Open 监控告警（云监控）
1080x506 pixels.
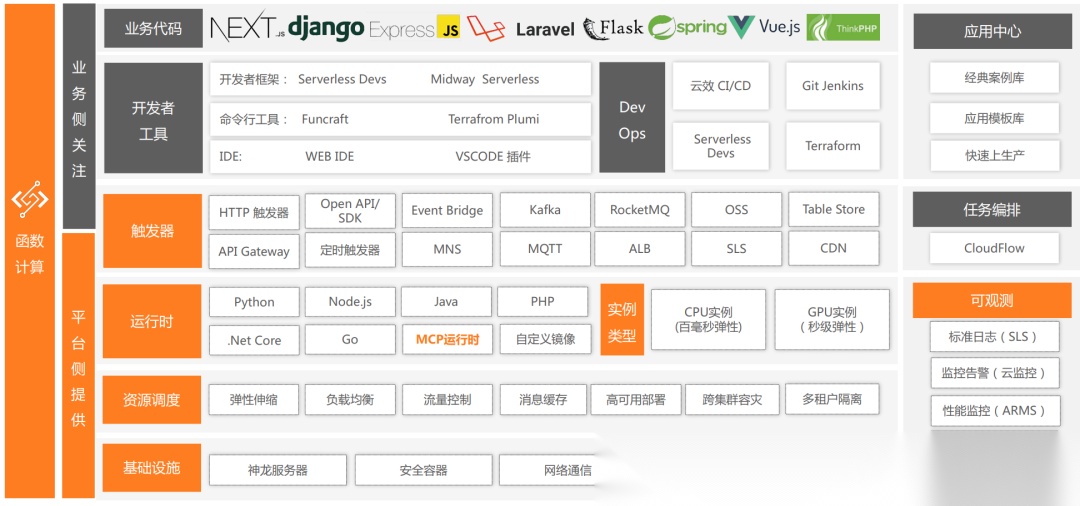pos(994,373)
